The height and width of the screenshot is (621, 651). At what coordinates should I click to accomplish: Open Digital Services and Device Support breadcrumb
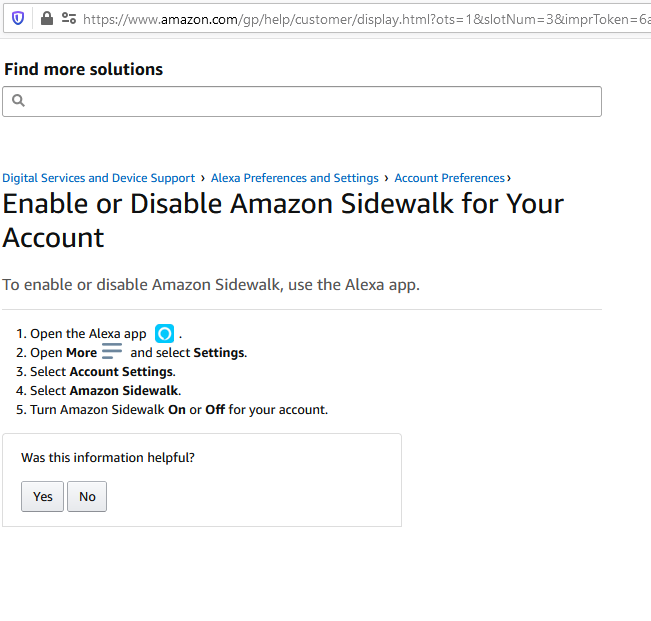click(x=98, y=178)
